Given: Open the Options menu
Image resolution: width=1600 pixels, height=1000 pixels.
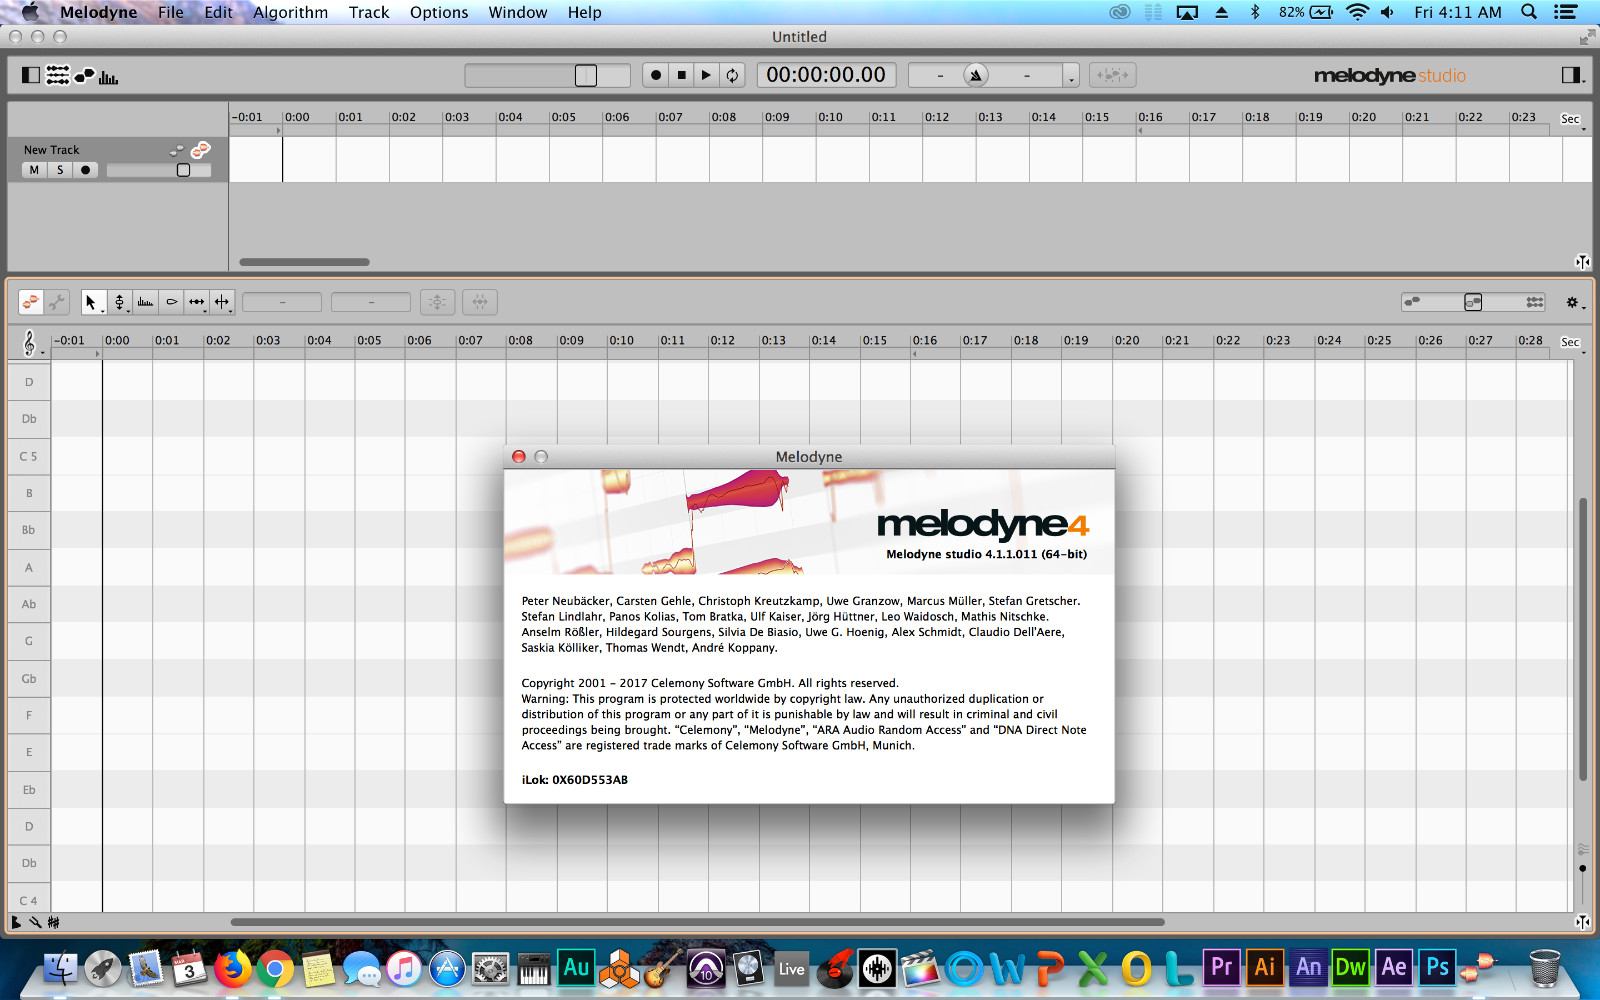Looking at the screenshot, I should (439, 12).
